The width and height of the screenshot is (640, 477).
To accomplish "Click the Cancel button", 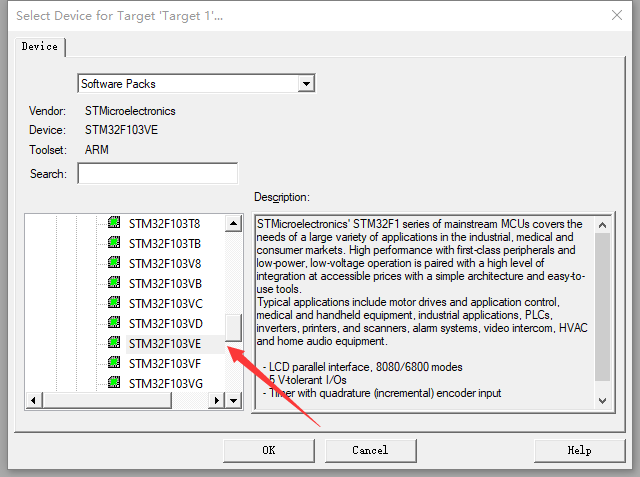I will point(370,450).
